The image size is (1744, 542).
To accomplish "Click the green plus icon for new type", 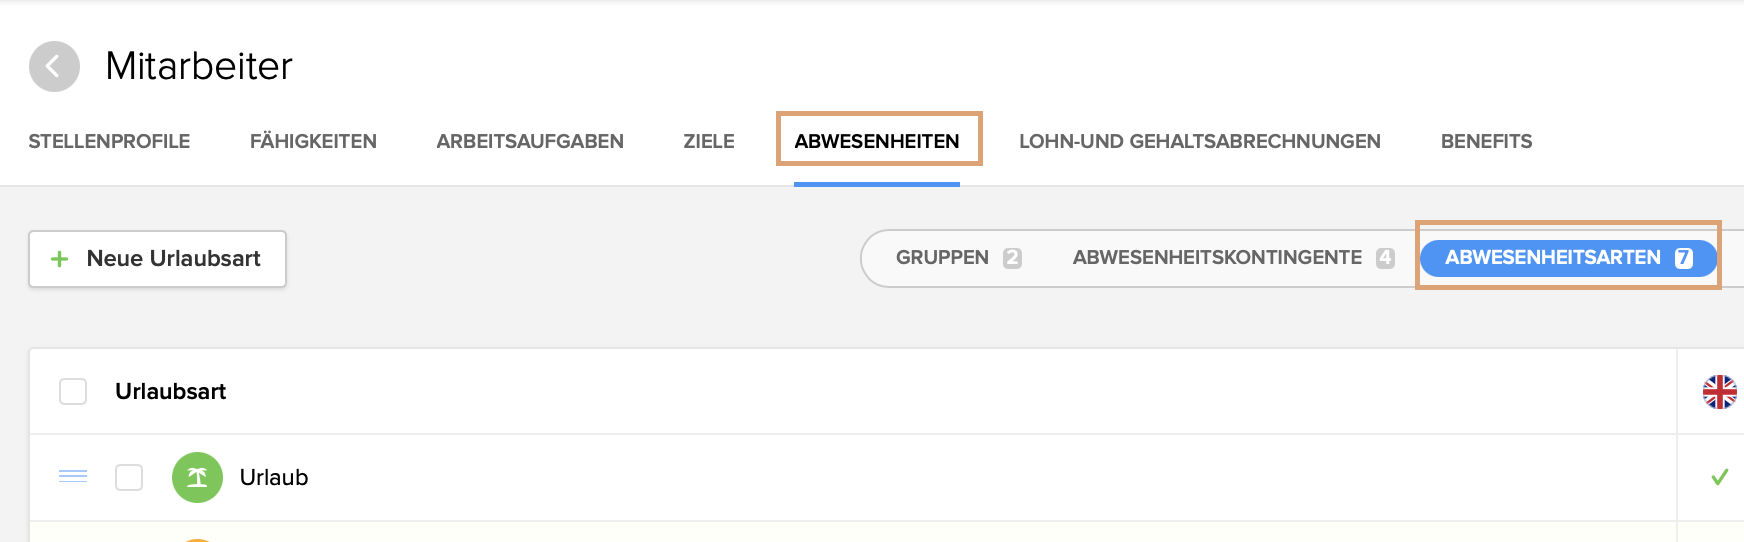I will 60,259.
